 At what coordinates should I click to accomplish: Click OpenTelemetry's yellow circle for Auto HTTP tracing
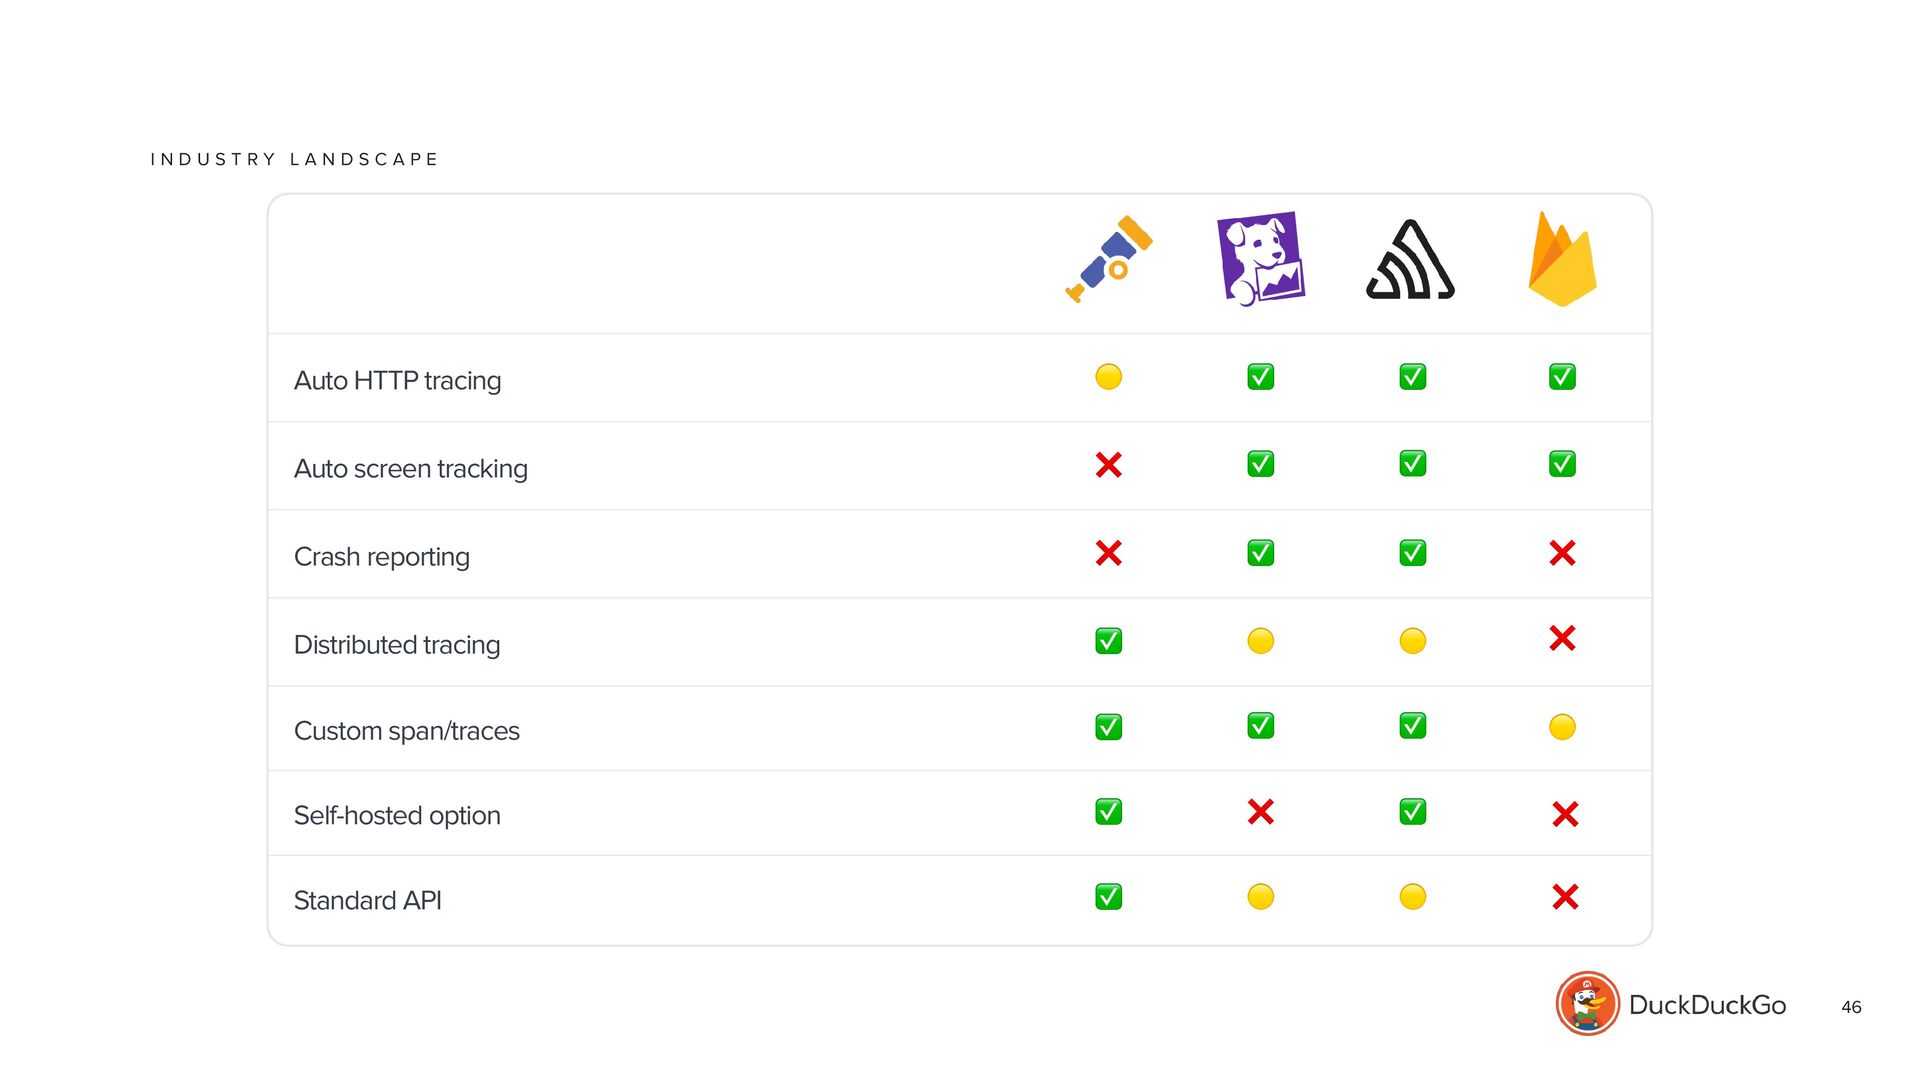click(x=1108, y=377)
